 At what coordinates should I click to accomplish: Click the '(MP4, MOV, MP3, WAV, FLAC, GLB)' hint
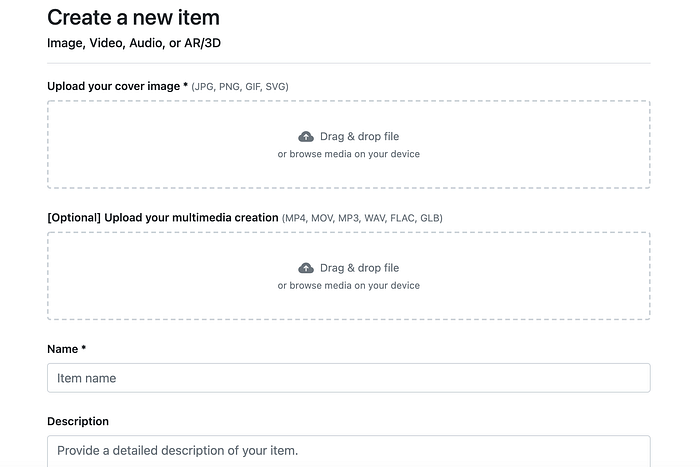362,218
